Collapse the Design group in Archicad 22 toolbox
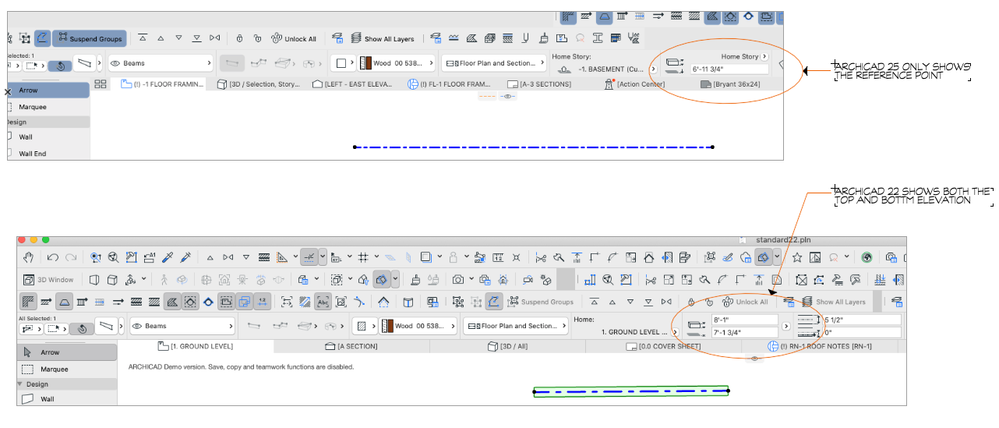999x428 pixels. pos(20,384)
